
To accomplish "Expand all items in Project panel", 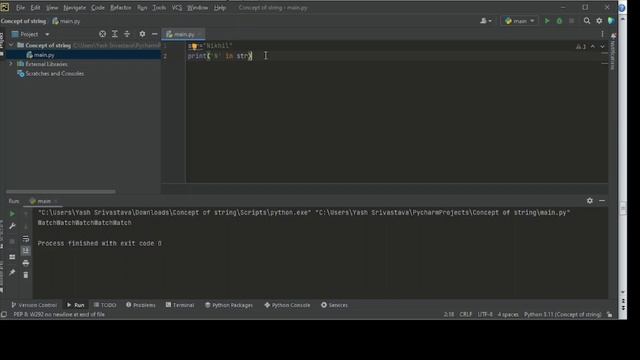I will (115, 34).
